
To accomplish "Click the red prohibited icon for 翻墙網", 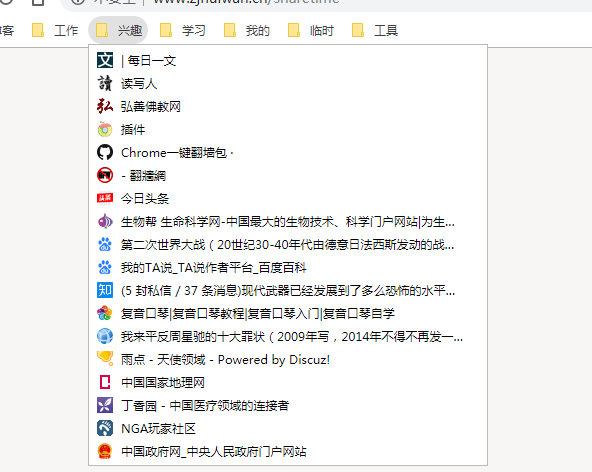I will point(105,176).
